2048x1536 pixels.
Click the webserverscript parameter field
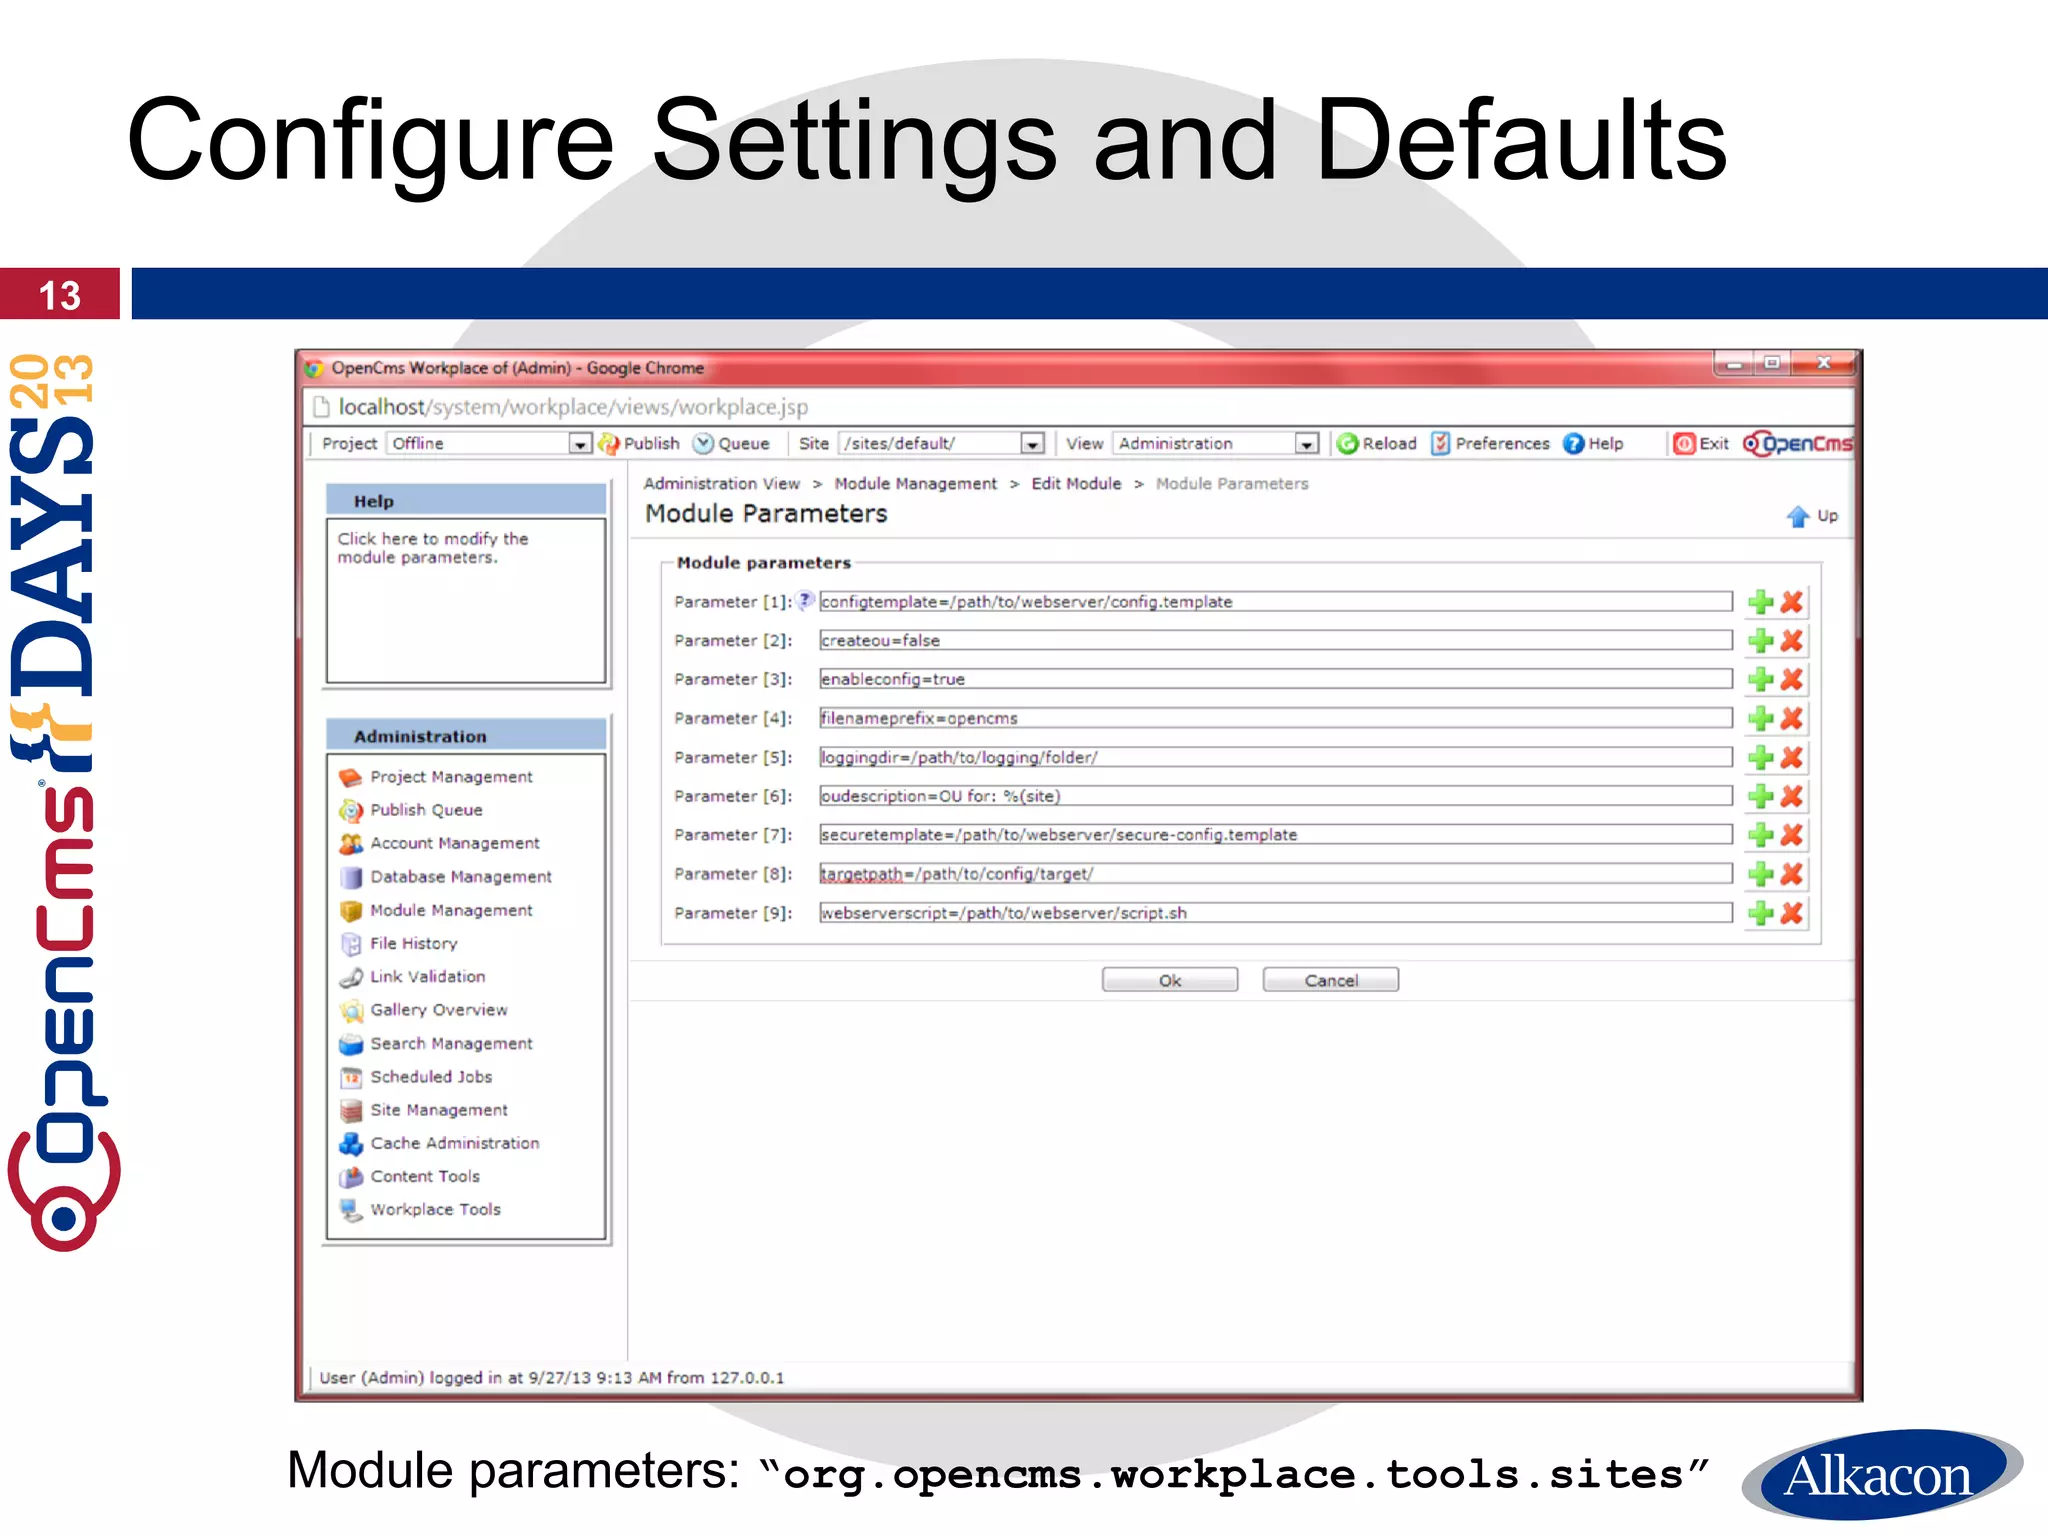tap(1276, 913)
